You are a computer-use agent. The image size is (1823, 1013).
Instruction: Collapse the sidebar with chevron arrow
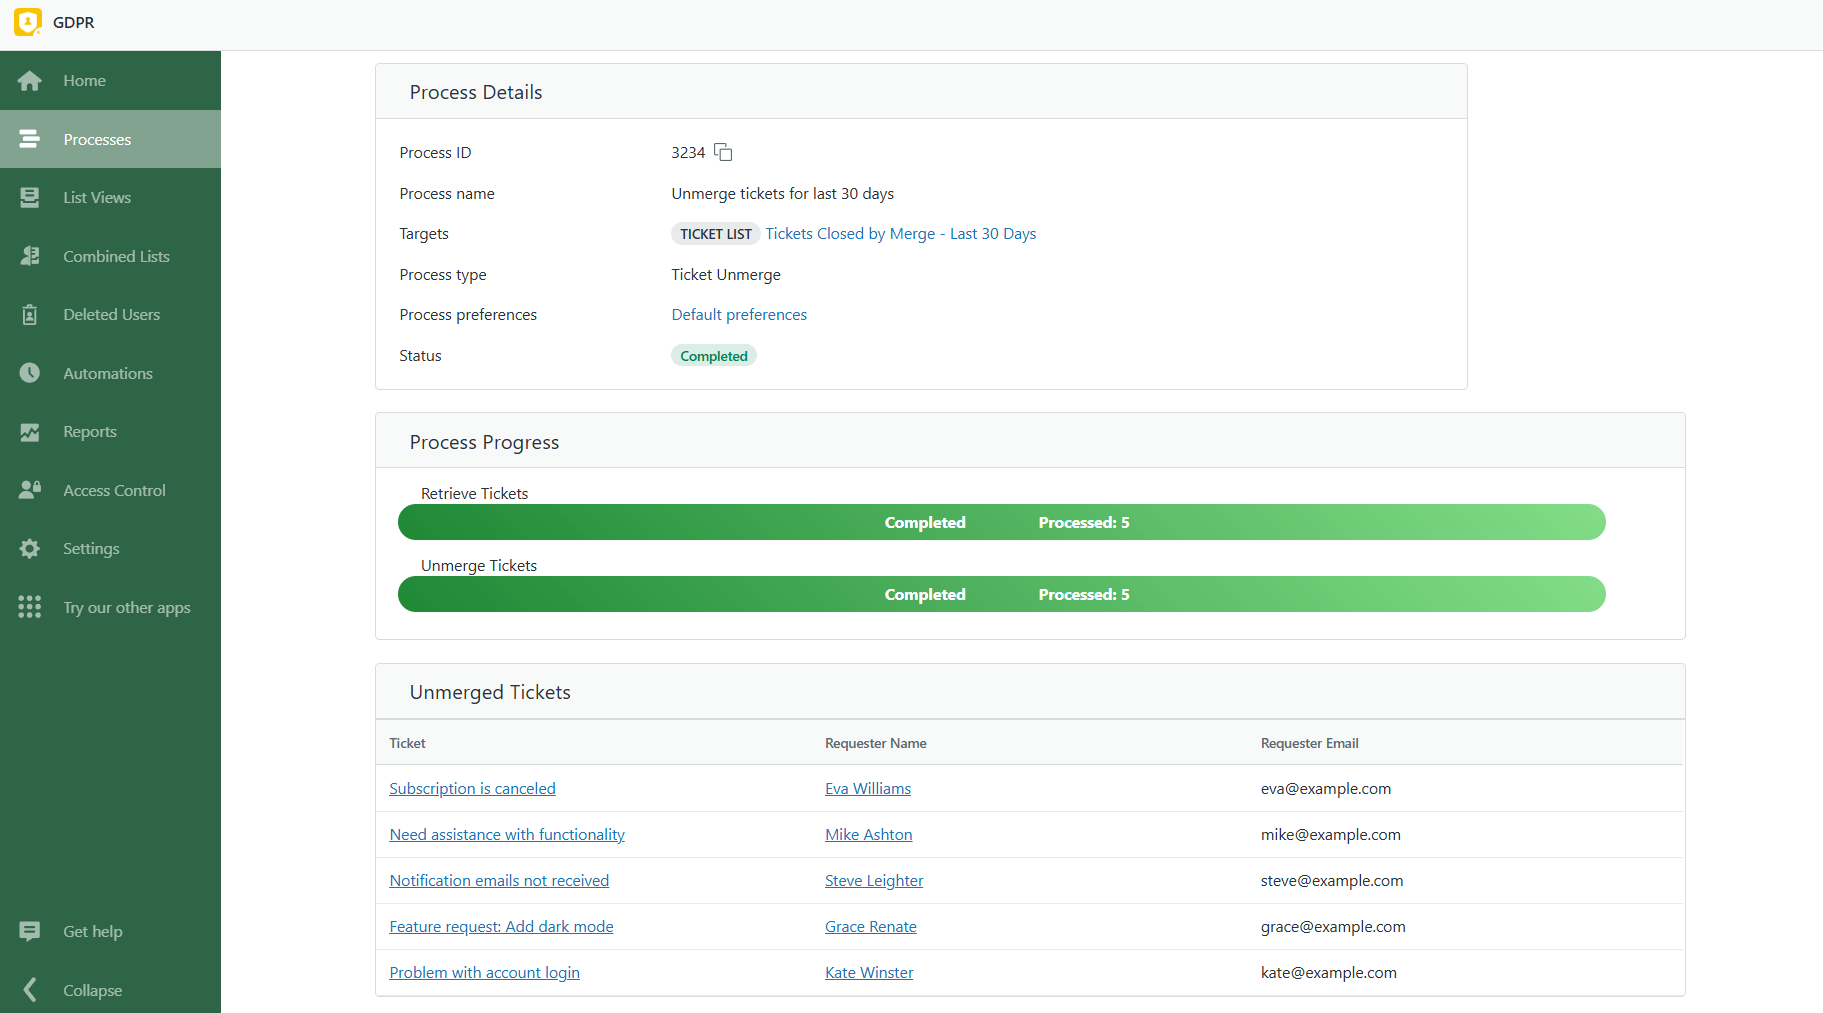[x=30, y=990]
